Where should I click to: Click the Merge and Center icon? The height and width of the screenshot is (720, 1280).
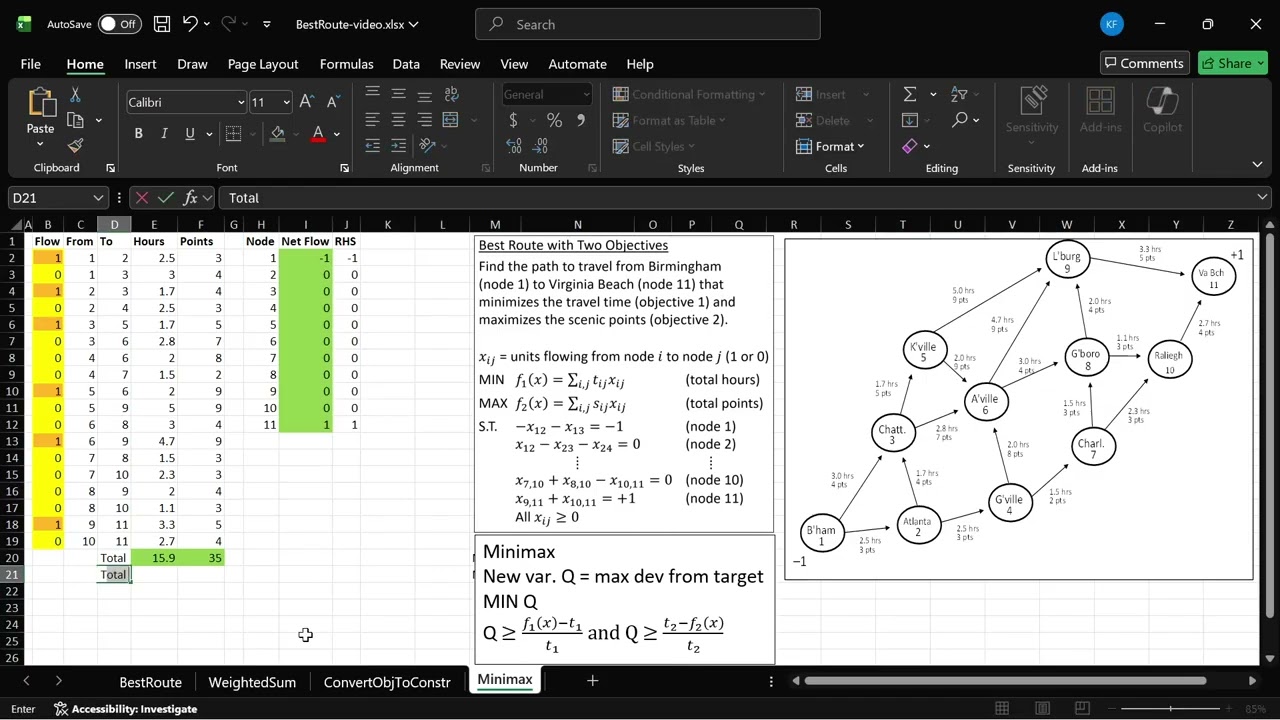click(x=450, y=120)
